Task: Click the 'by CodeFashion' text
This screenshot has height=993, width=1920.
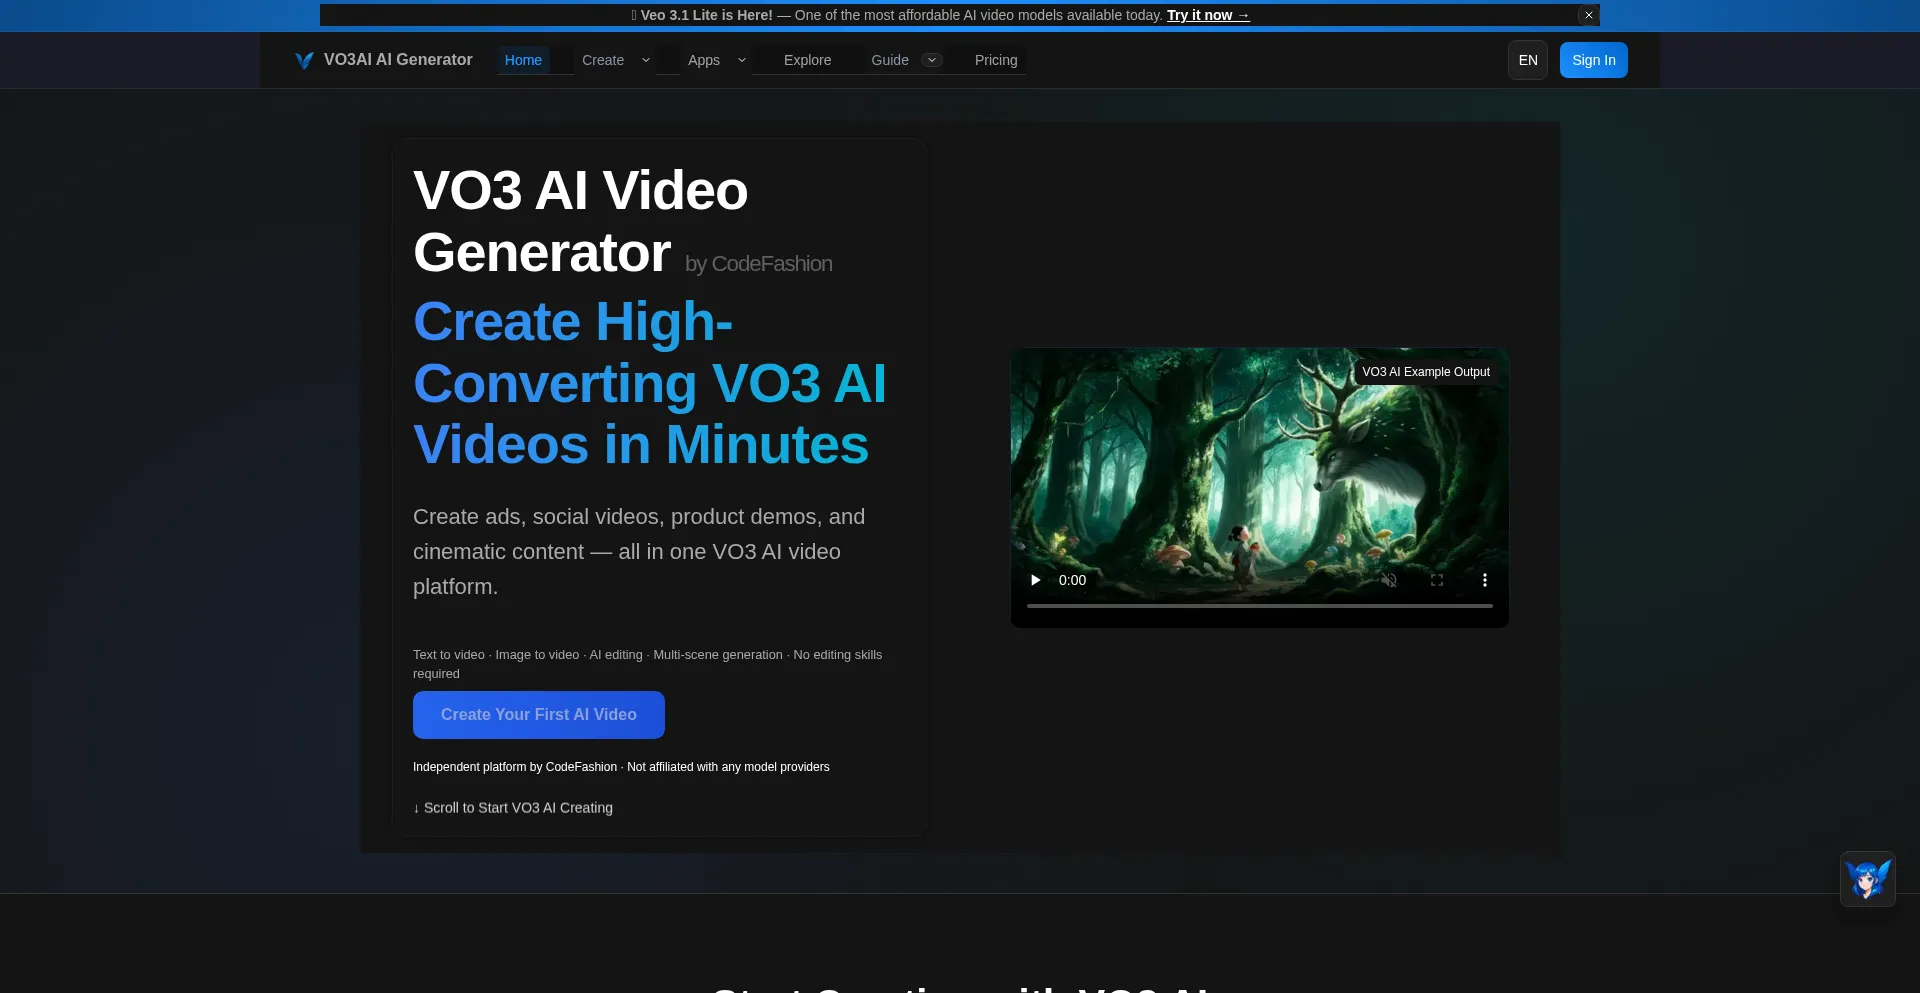Action: [759, 264]
